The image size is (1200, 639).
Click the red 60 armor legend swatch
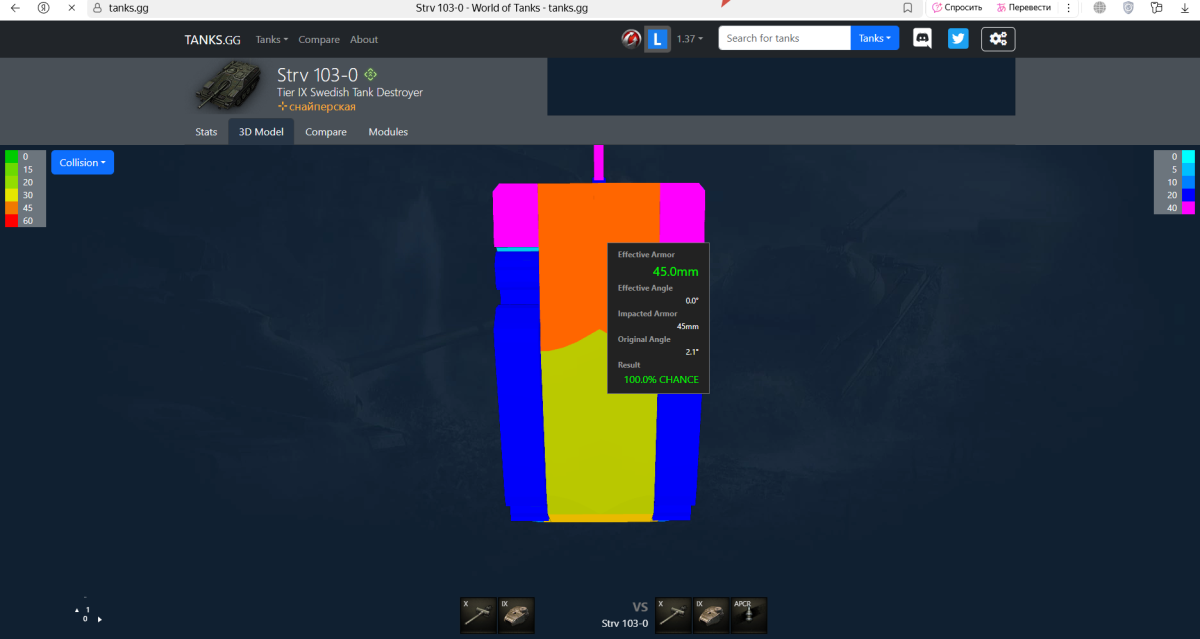tap(11, 221)
